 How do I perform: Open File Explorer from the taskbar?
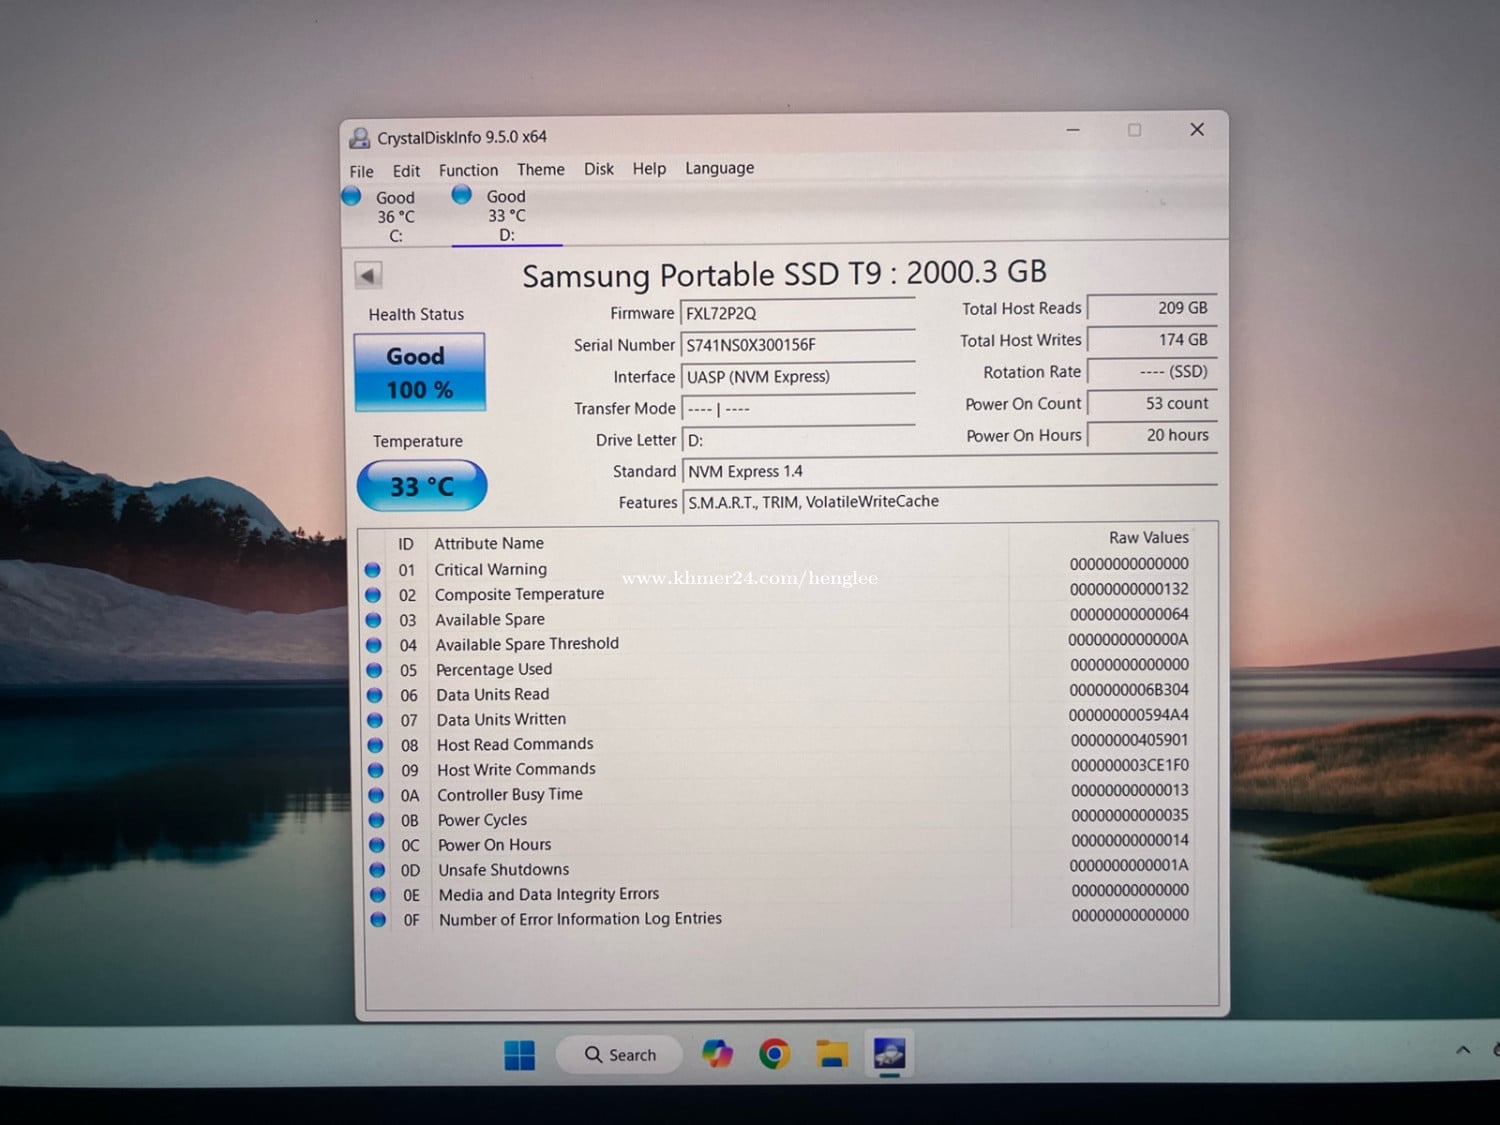pos(831,1054)
